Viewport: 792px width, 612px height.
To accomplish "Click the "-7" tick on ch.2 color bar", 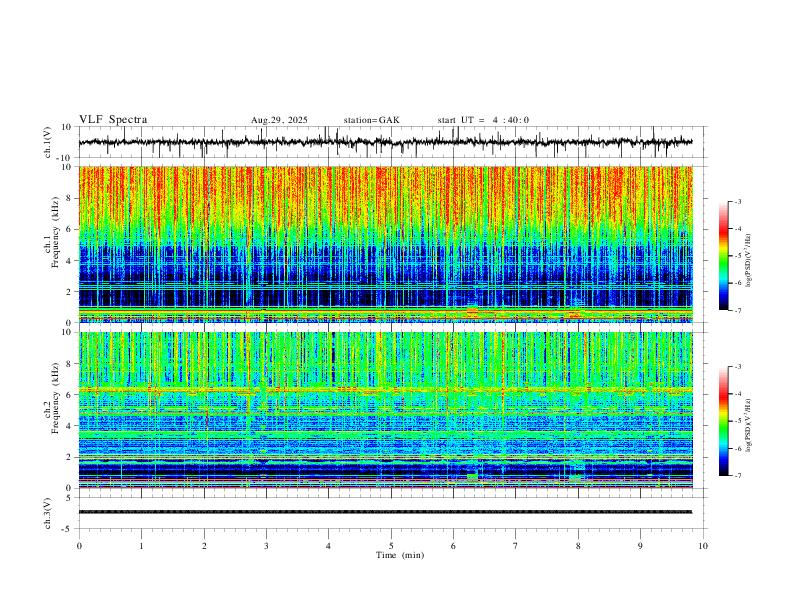I will [x=737, y=476].
